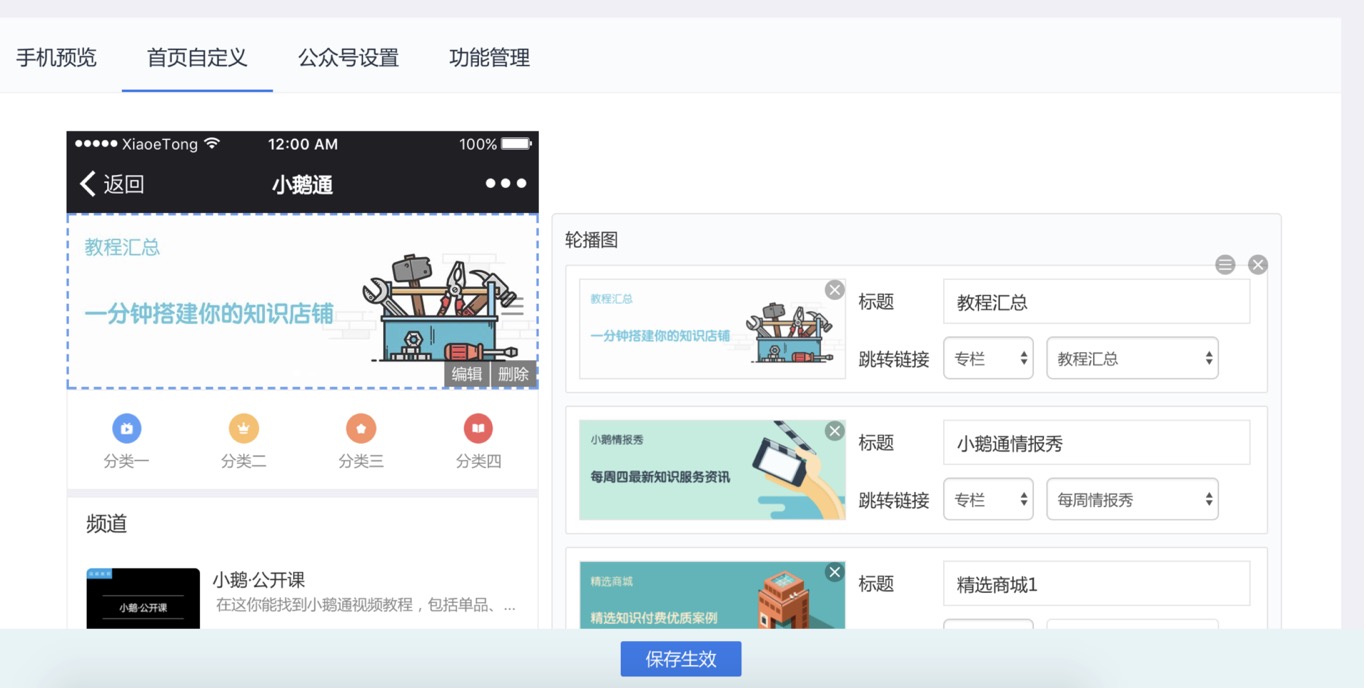Image resolution: width=1366 pixels, height=698 pixels.
Task: Open the 手机预览 tab
Action: (x=56, y=58)
